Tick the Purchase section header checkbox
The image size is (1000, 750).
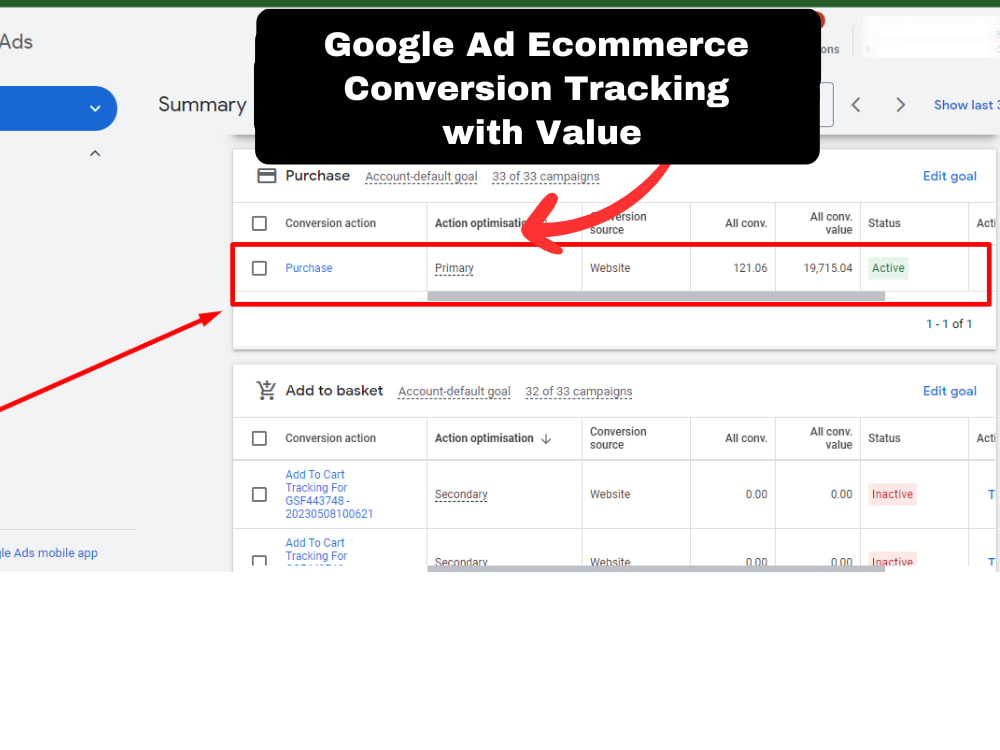pos(259,223)
